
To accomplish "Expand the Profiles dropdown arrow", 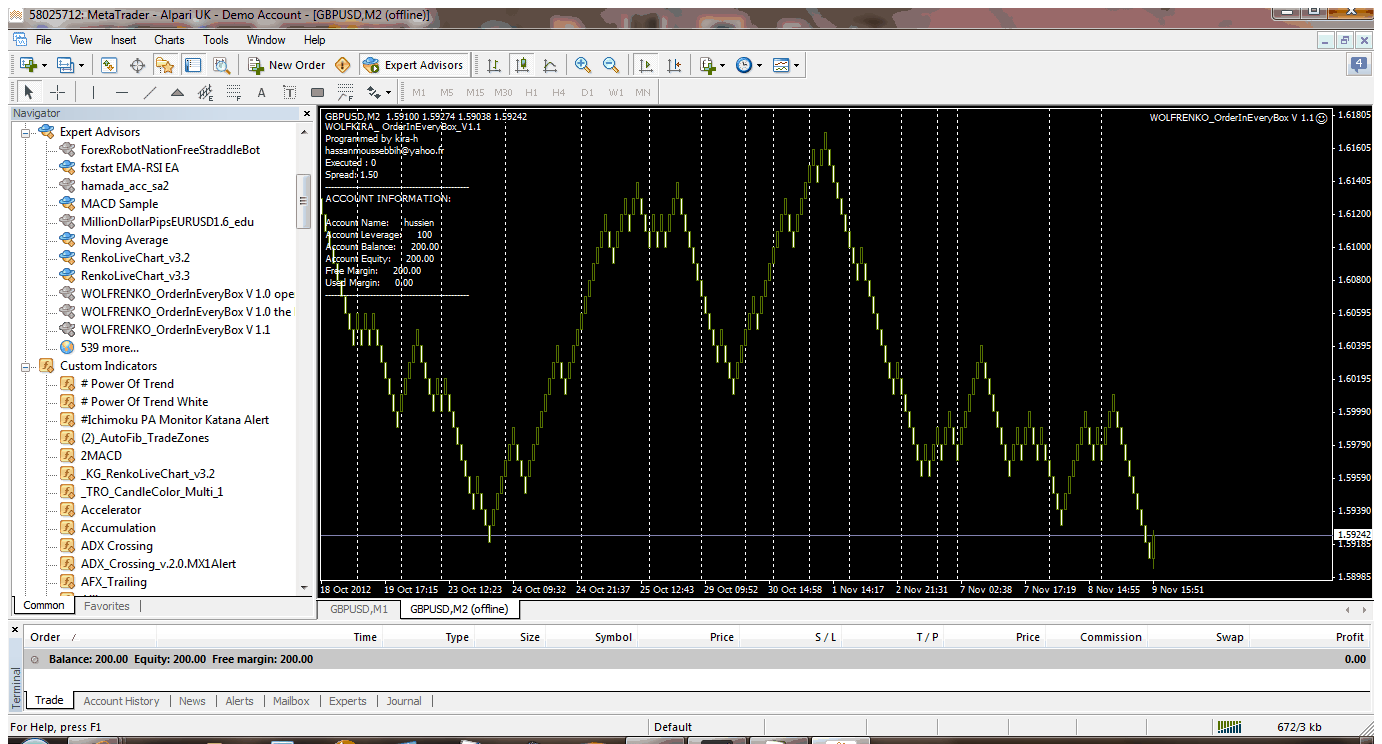I will (82, 65).
